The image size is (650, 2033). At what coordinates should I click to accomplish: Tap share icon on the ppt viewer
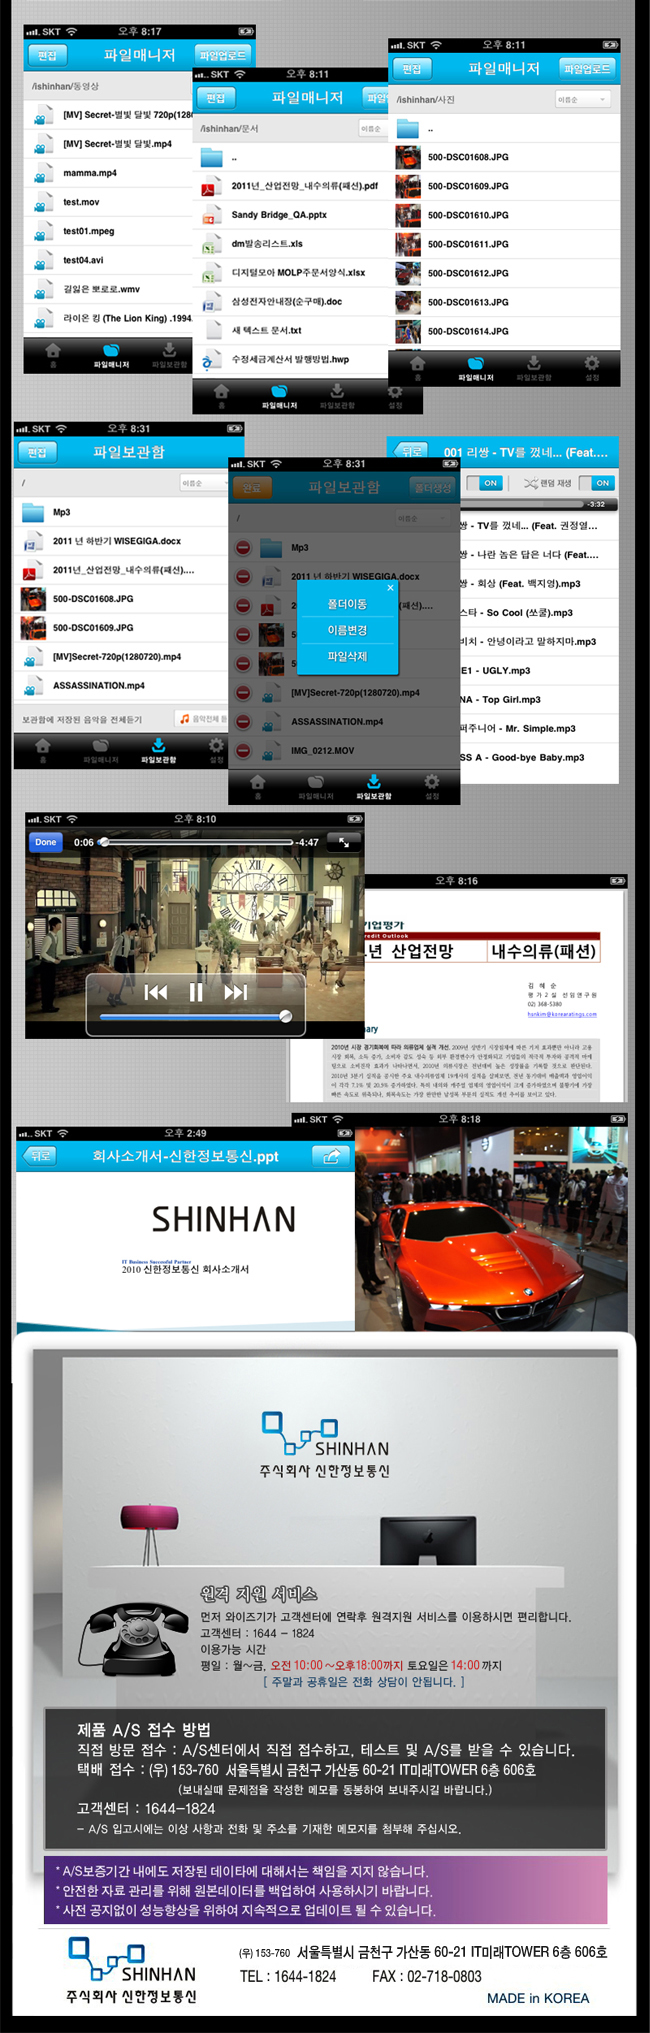[329, 1156]
